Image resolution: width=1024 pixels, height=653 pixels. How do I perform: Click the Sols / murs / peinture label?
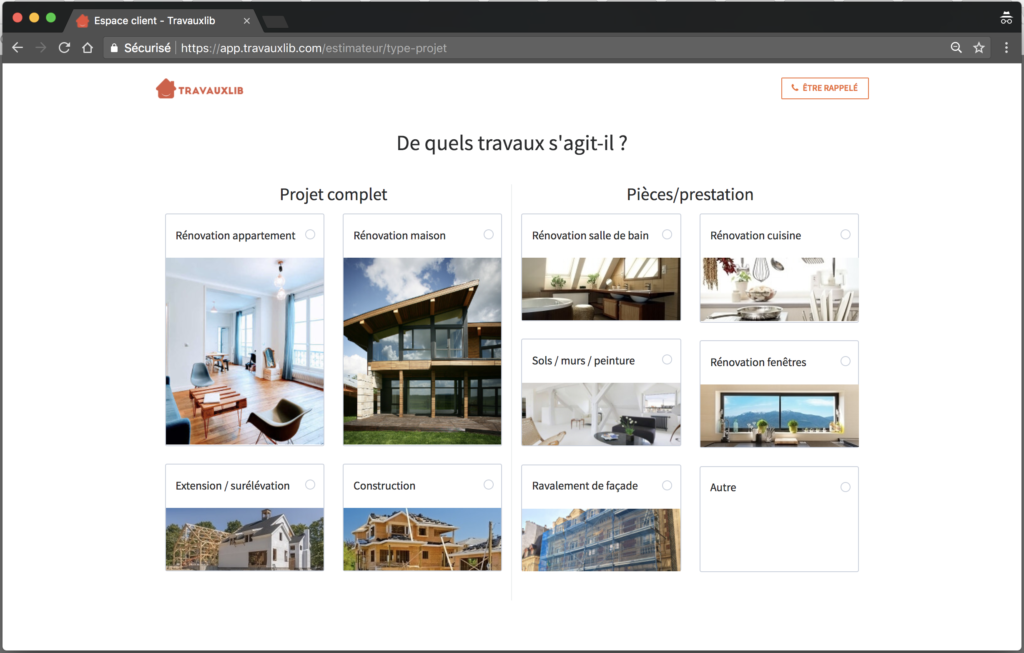coord(583,361)
